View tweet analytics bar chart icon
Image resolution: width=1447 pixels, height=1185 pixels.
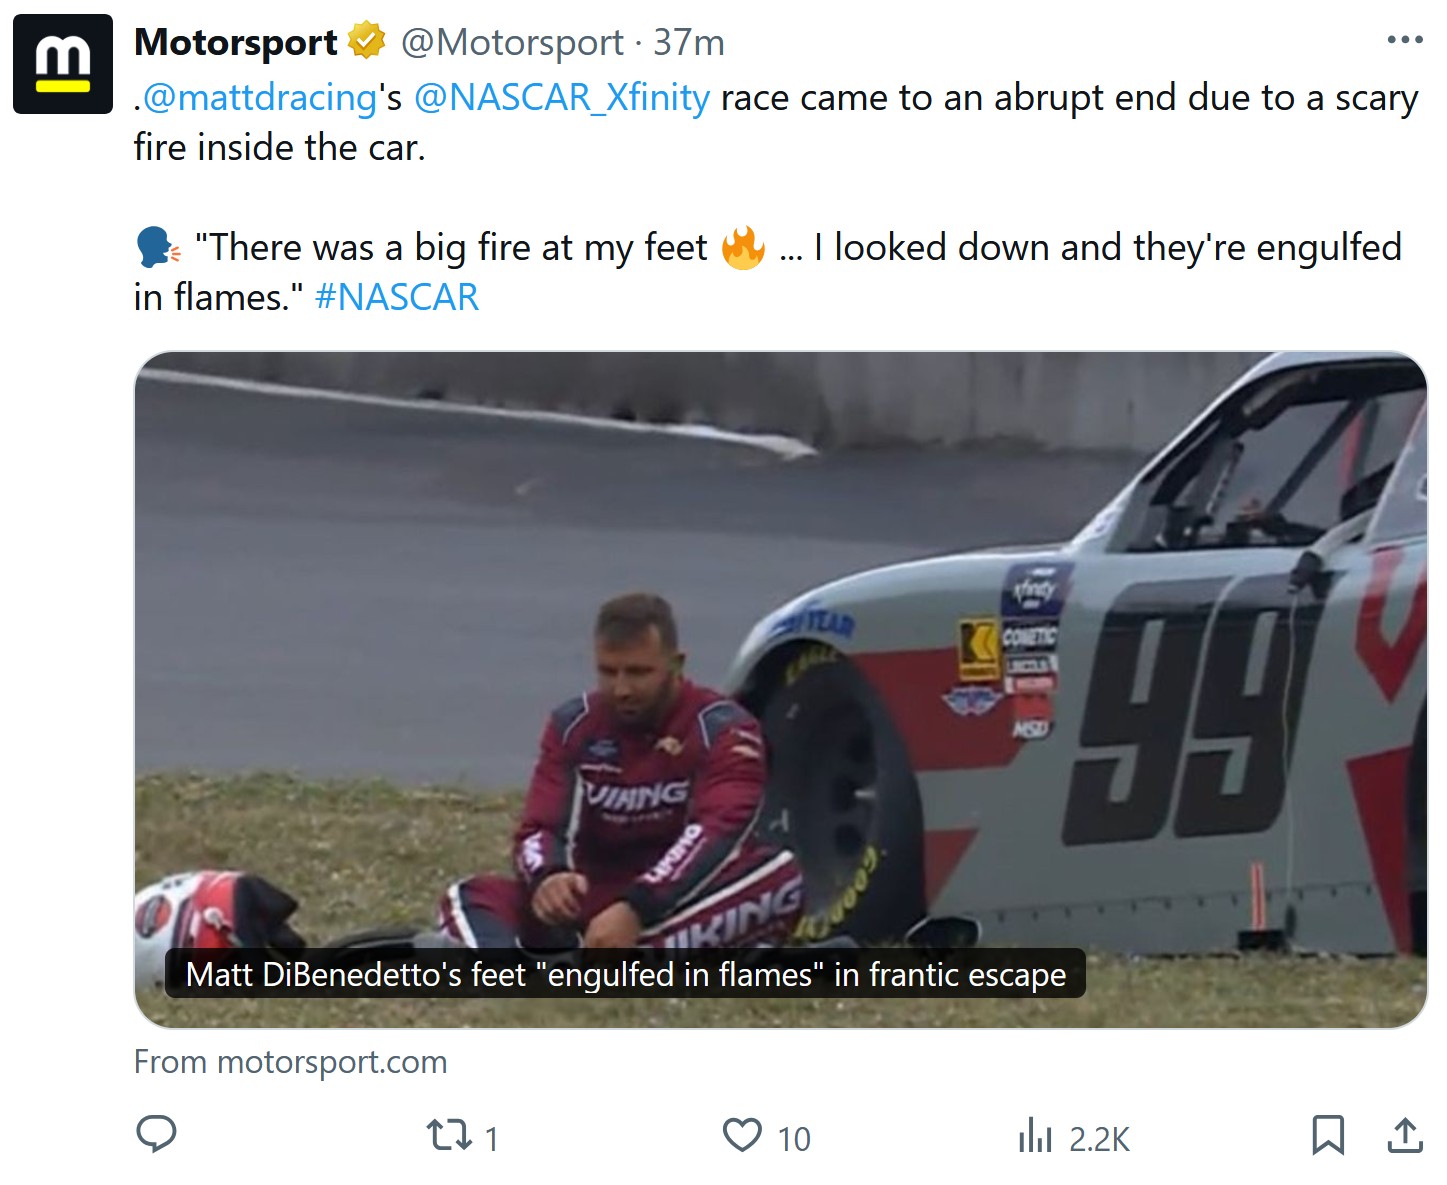pos(1035,1136)
